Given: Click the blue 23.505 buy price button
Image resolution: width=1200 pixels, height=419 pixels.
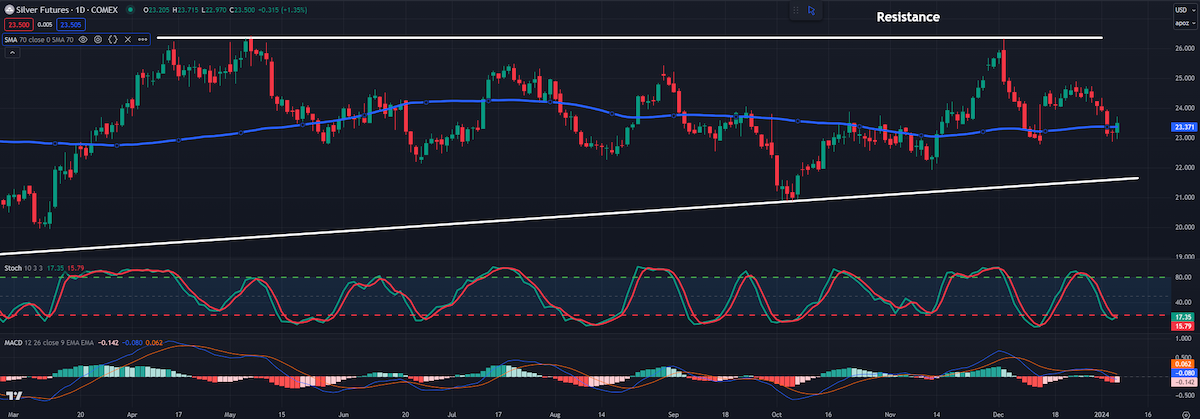Looking at the screenshot, I should pos(71,25).
